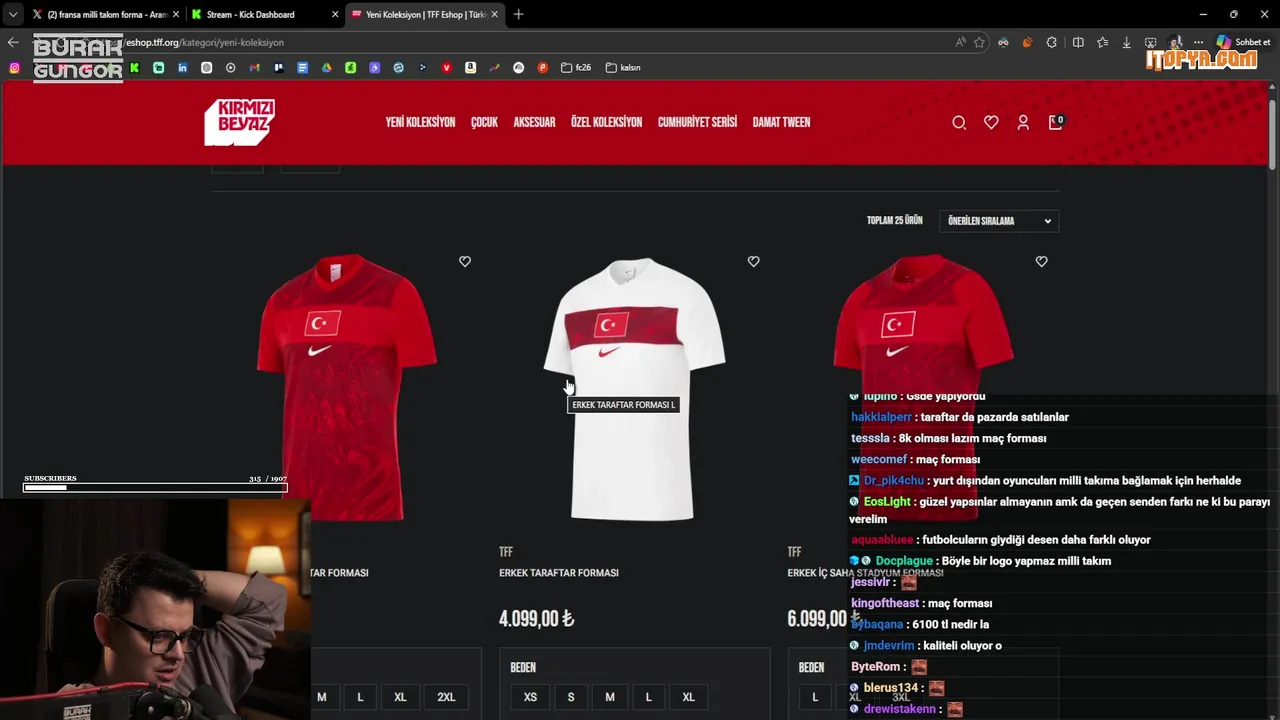Open the header favorites heart icon

[991, 122]
